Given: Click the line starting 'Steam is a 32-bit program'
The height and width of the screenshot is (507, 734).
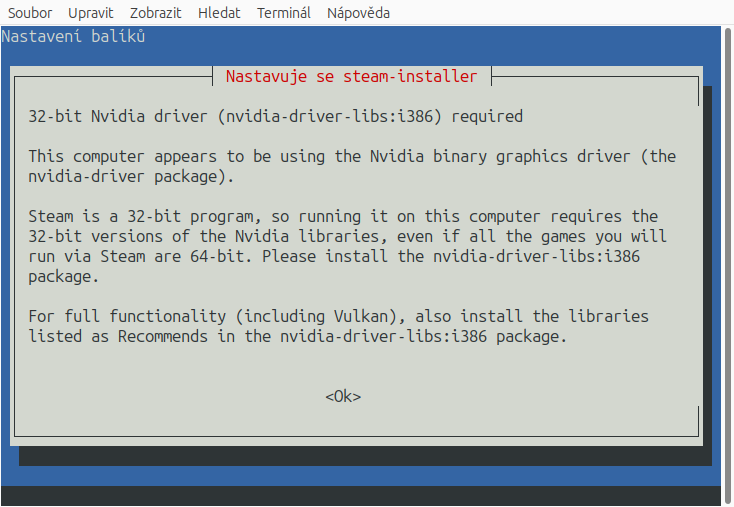Looking at the screenshot, I should click(343, 216).
